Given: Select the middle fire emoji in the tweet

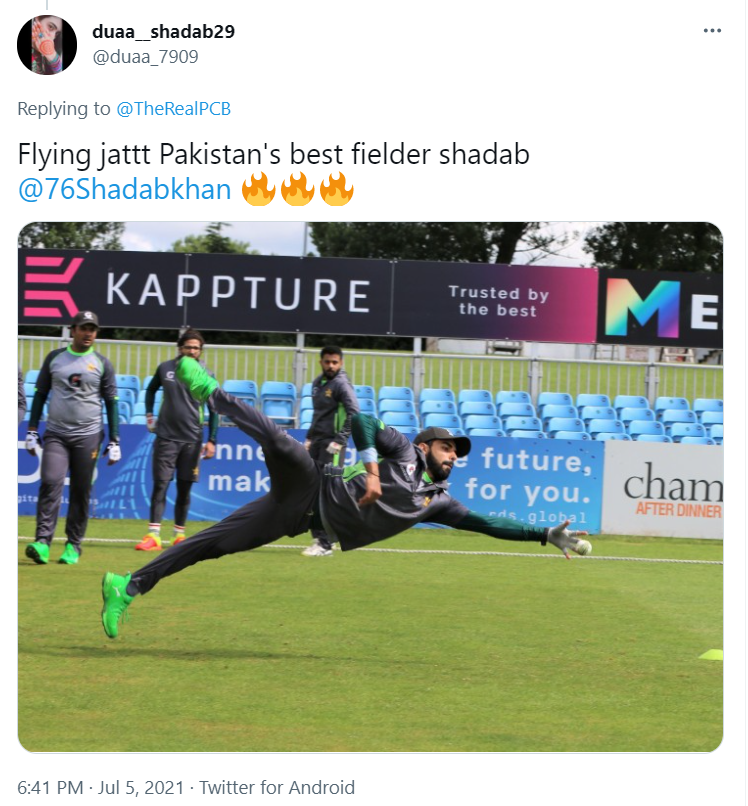Looking at the screenshot, I should click(x=298, y=189).
